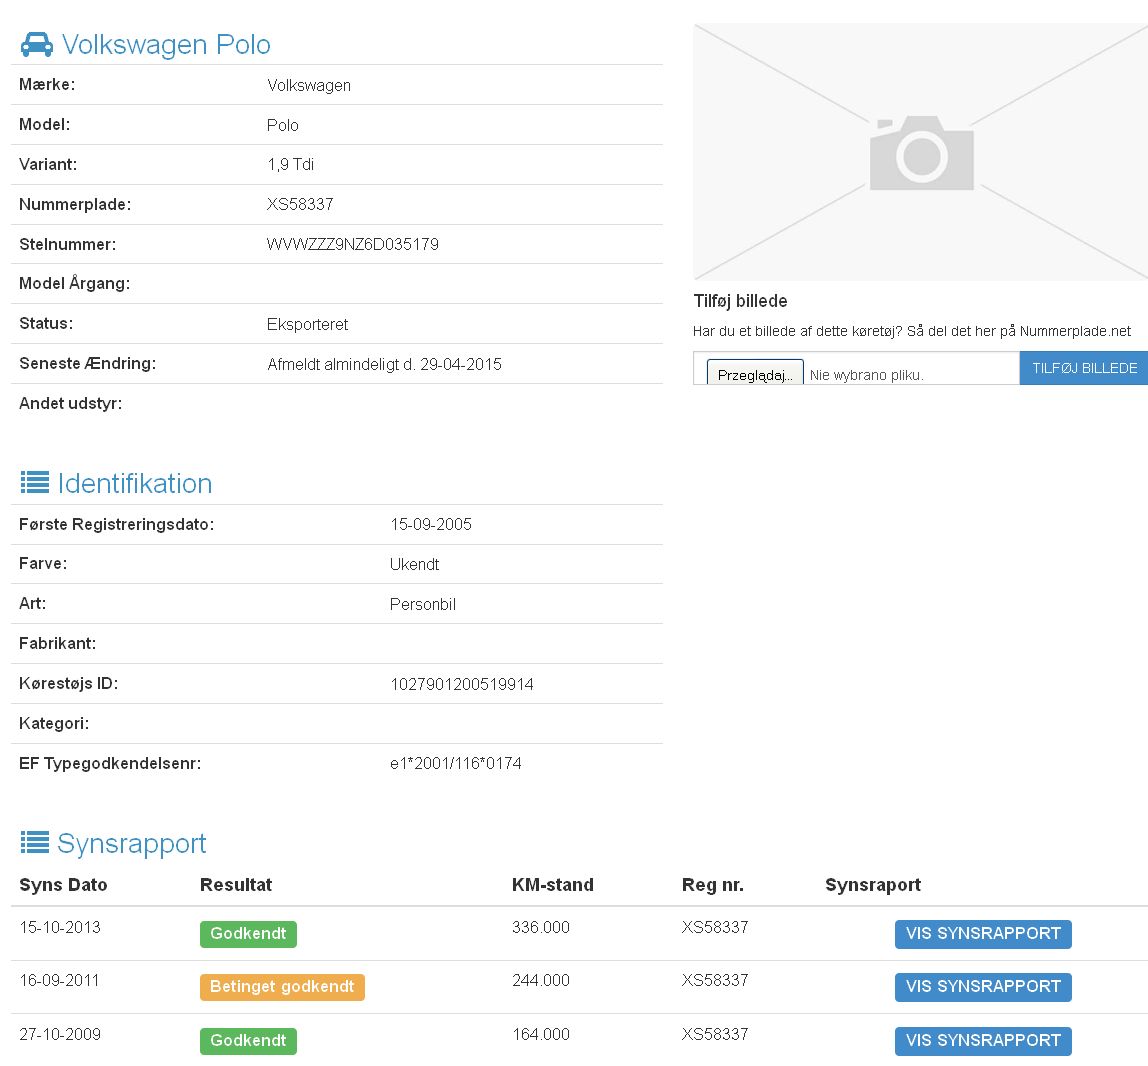Open the synsrapport for 27-10-2009
1148x1066 pixels.
pyautogui.click(x=983, y=1040)
